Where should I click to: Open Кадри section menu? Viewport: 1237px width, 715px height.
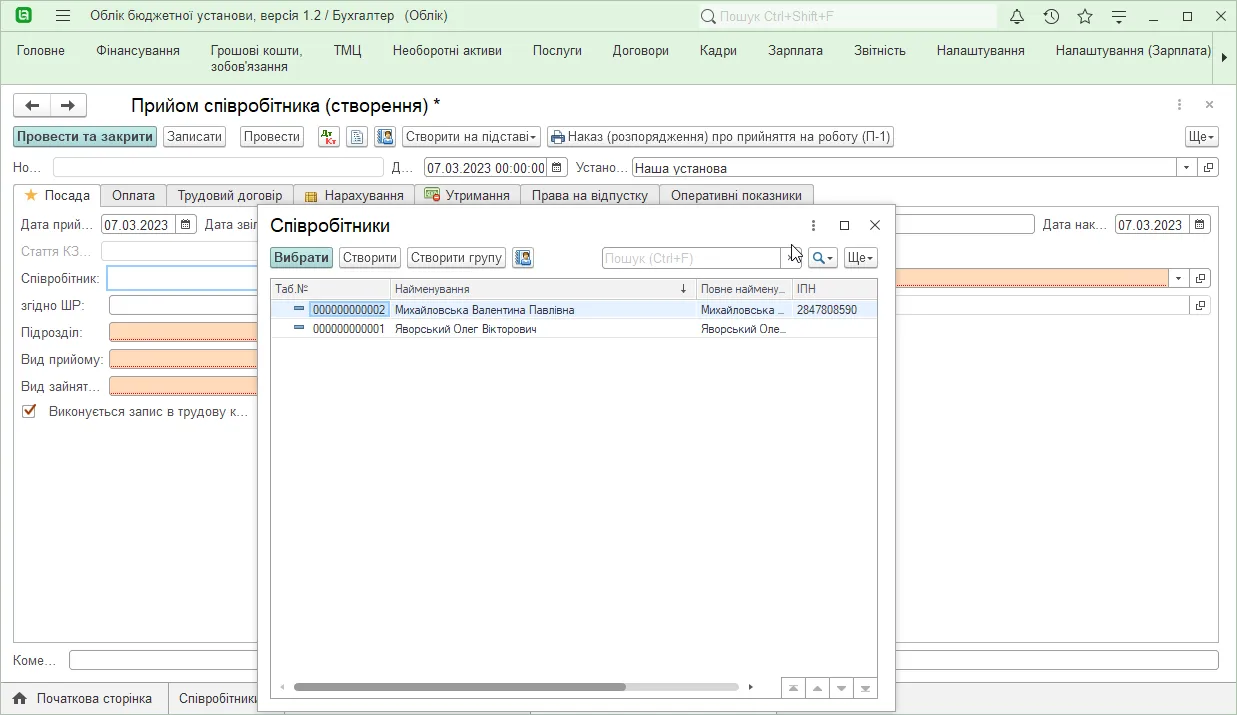pos(718,50)
